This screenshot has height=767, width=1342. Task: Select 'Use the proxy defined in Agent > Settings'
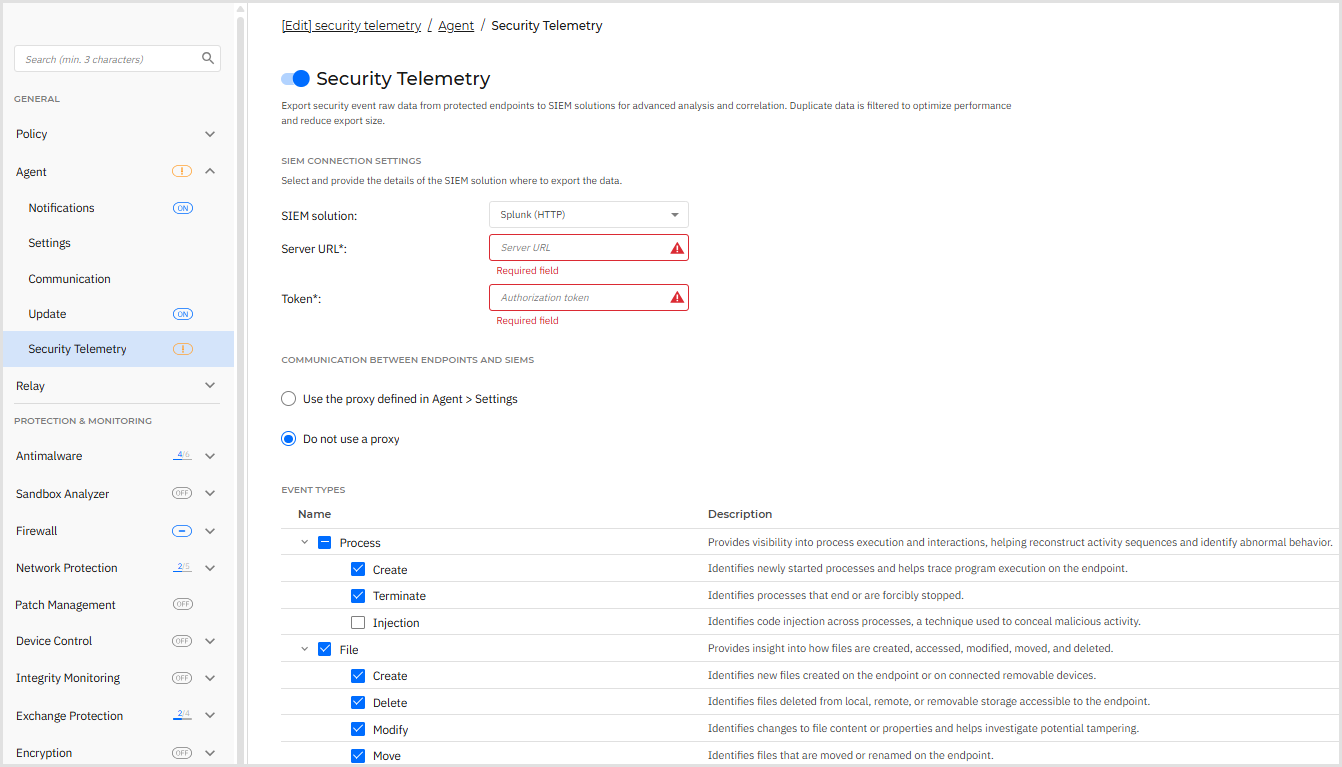(289, 399)
